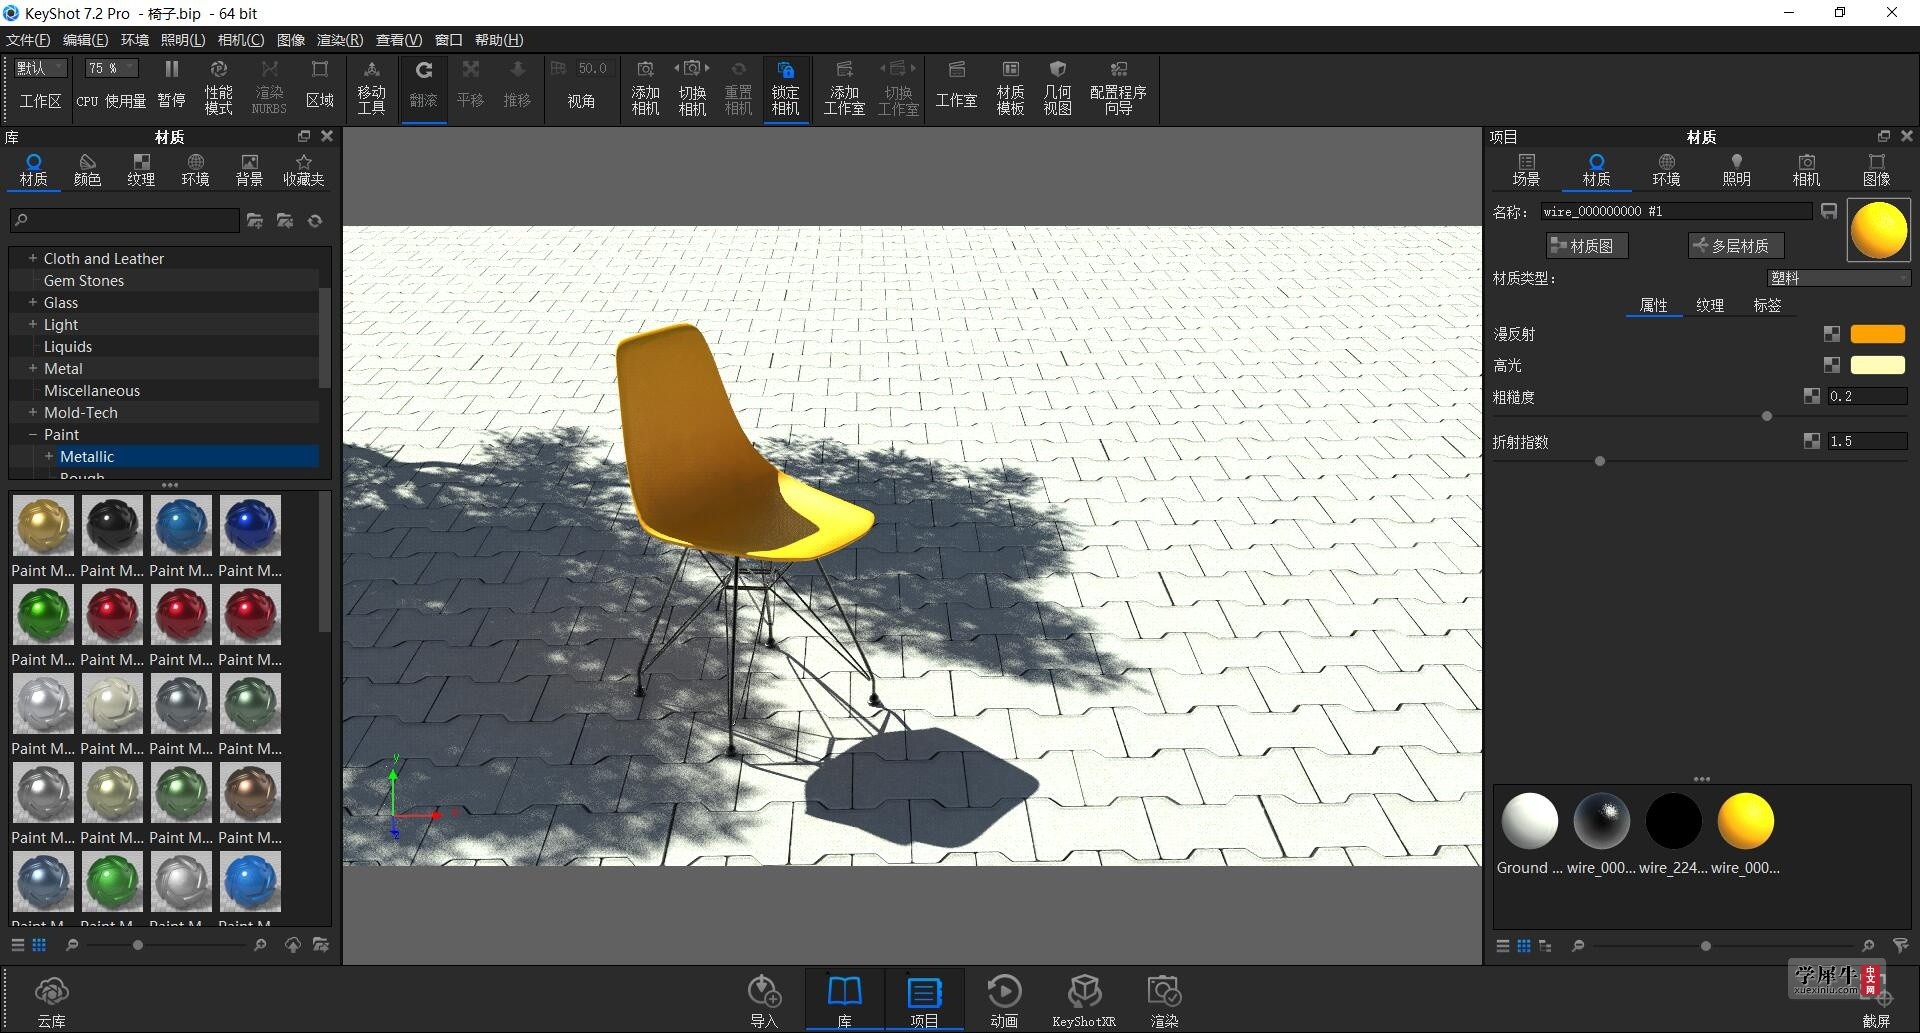Screen dimensions: 1920x1033
Task: Open Material Templates (材质模板)
Action: click(1010, 86)
